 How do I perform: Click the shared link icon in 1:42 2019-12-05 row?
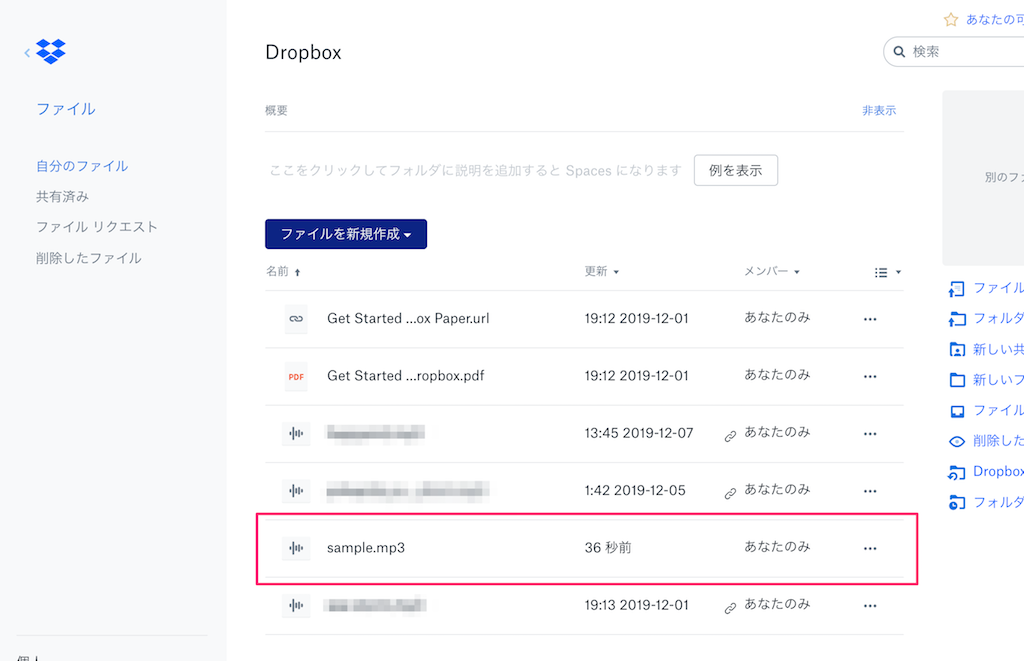[x=730, y=494]
